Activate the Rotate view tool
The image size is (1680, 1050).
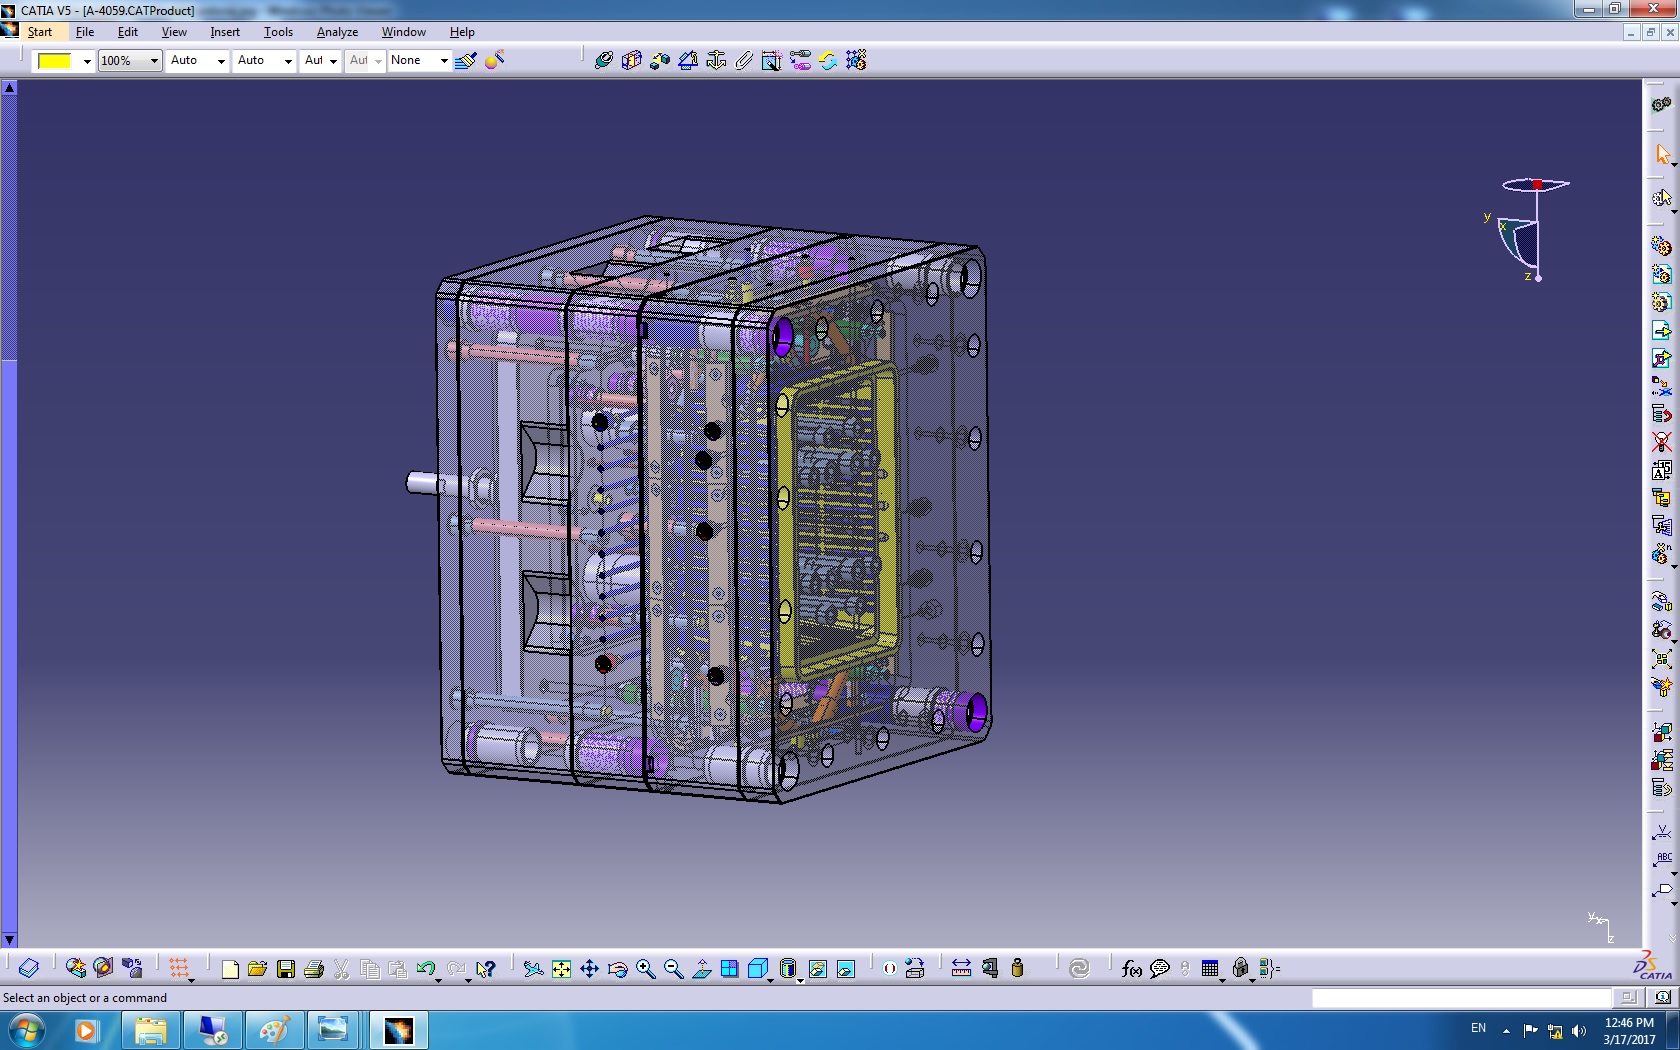tap(617, 969)
